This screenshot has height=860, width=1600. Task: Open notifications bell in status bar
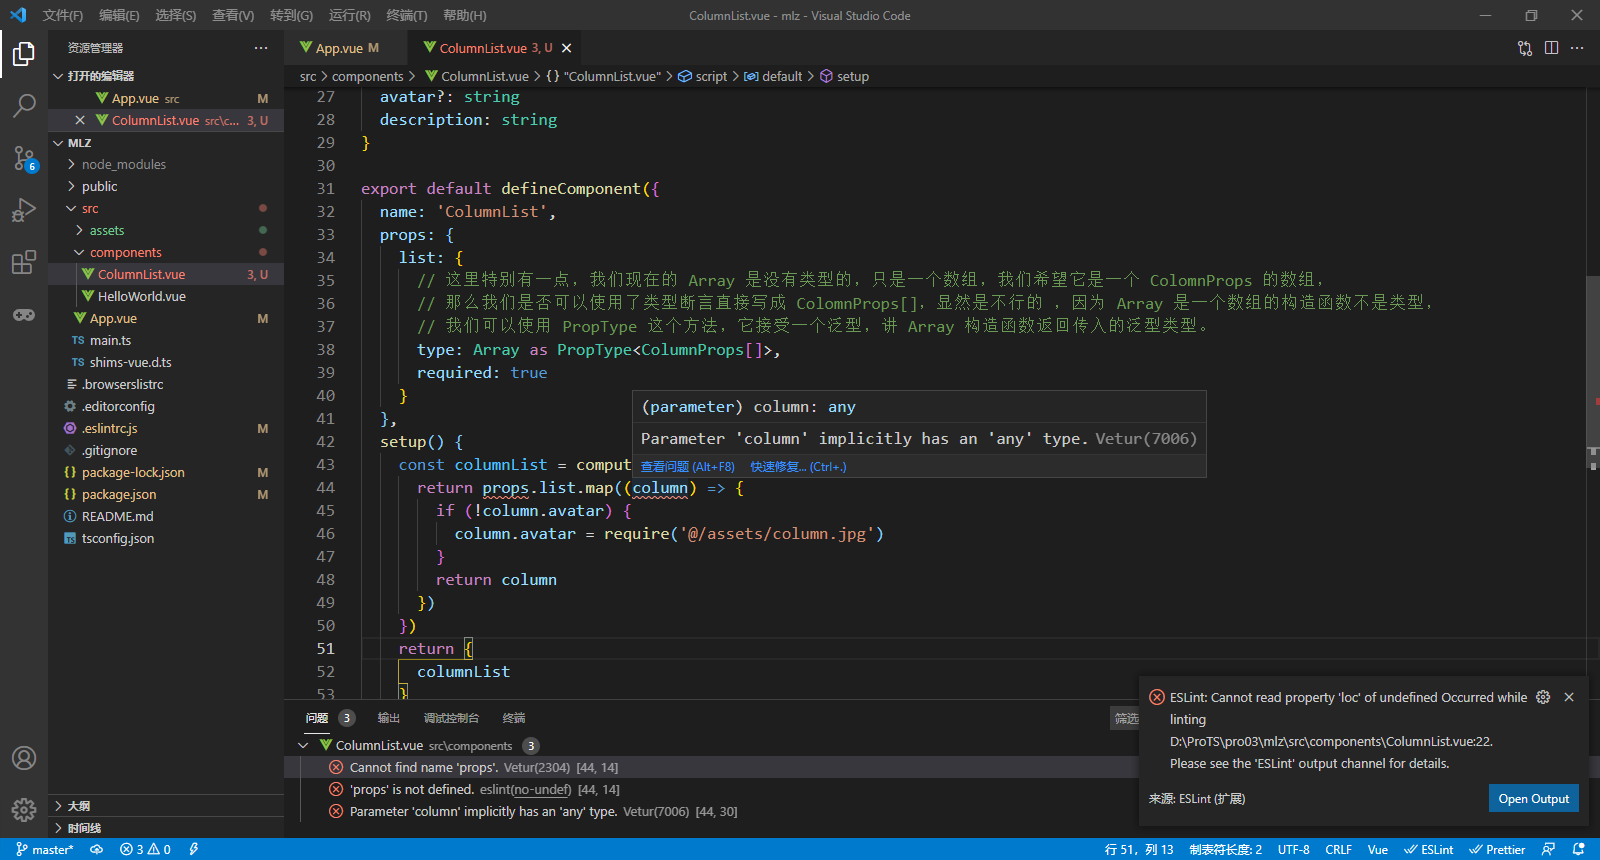click(x=1579, y=849)
